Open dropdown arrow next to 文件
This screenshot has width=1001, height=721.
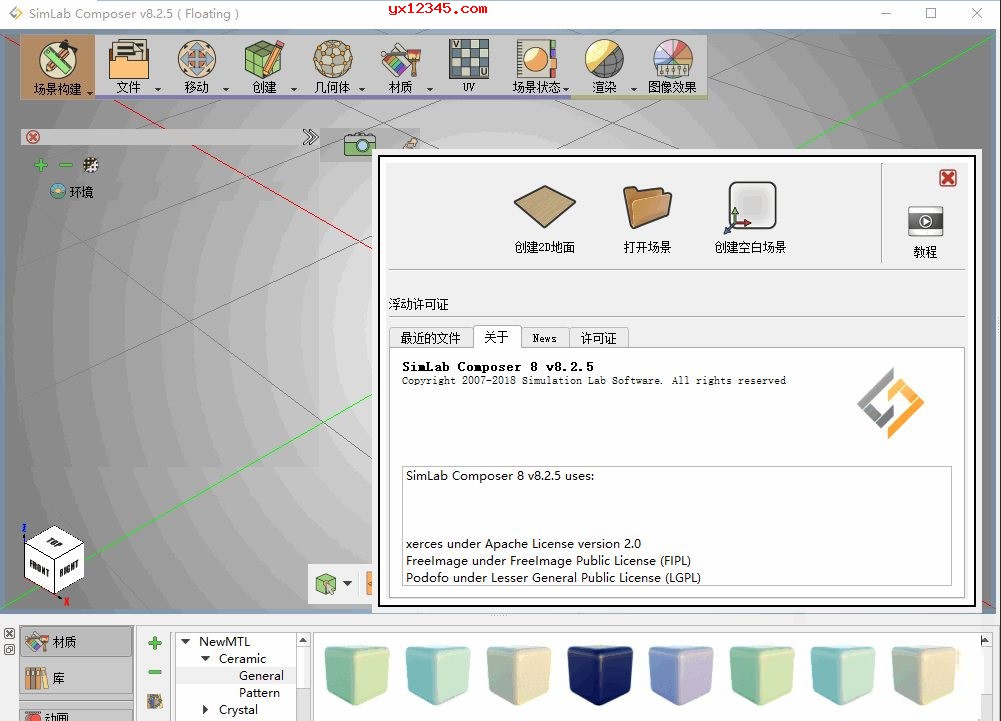[158, 89]
